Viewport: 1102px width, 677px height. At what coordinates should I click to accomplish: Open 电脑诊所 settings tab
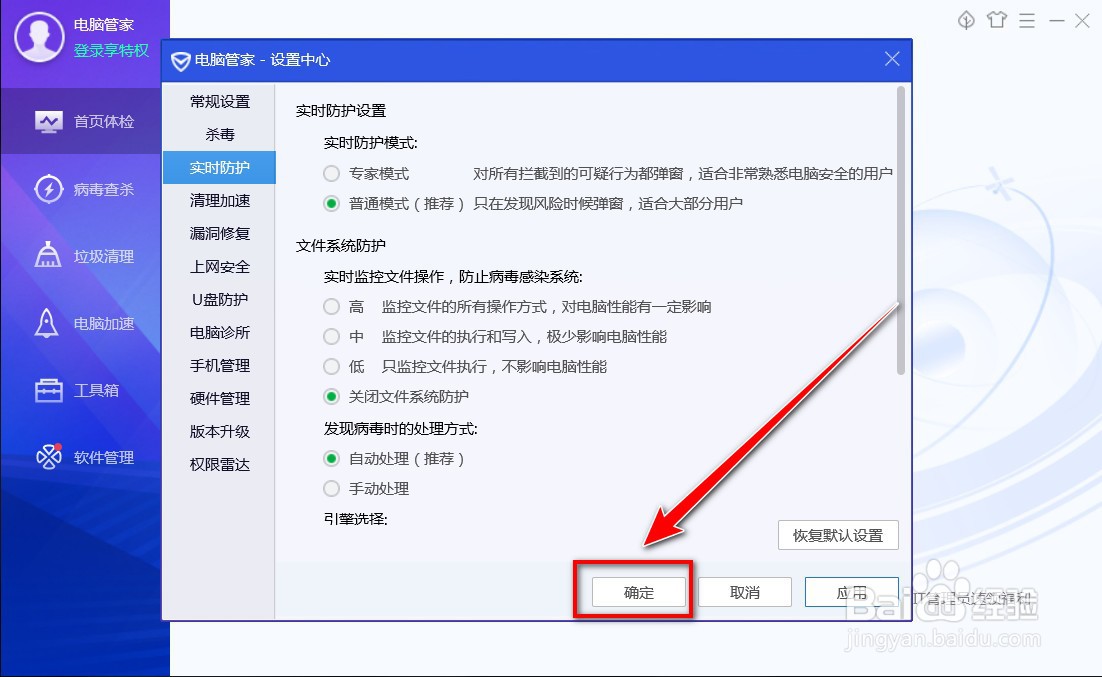point(219,333)
